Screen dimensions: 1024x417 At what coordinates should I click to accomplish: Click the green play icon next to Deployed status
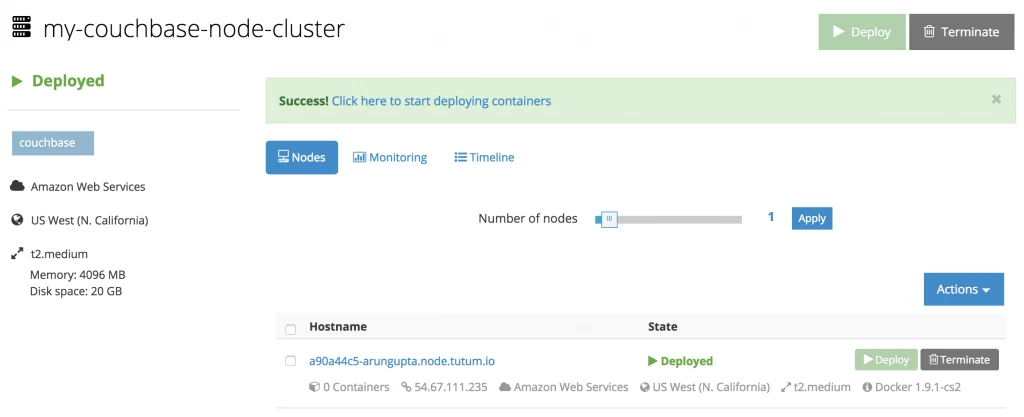click(x=18, y=81)
